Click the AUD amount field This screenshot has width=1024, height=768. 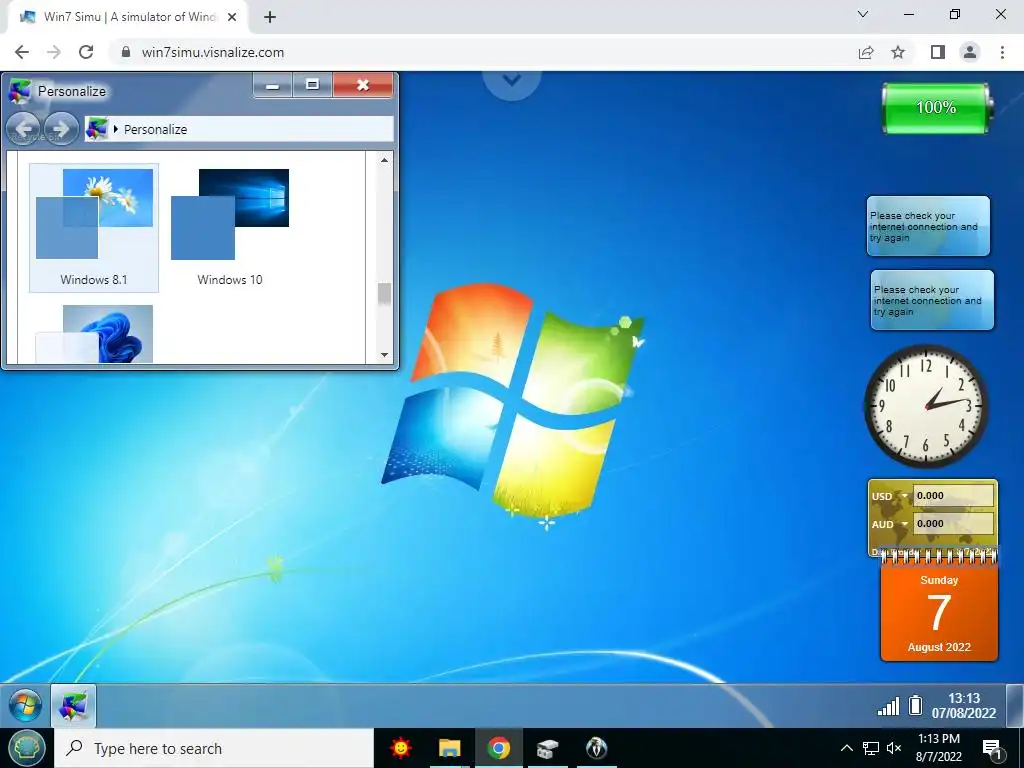[953, 523]
